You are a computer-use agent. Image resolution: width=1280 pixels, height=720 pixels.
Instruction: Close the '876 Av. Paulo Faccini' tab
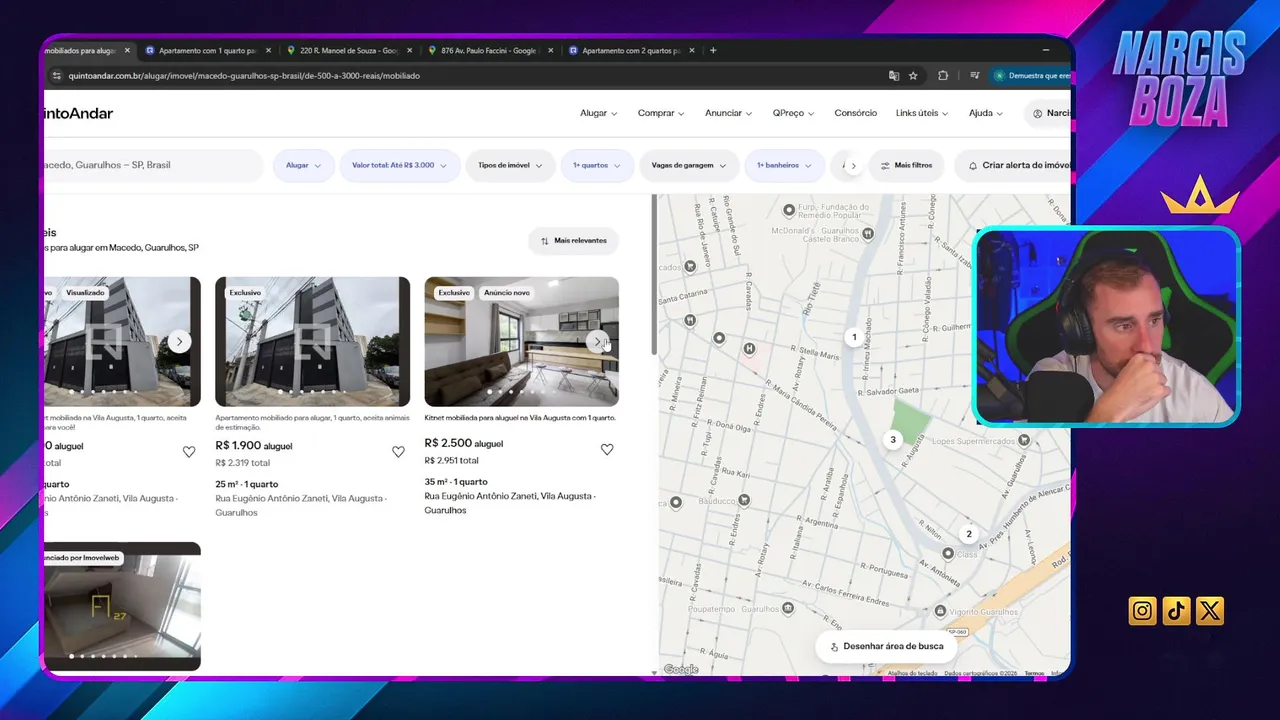coord(551,50)
